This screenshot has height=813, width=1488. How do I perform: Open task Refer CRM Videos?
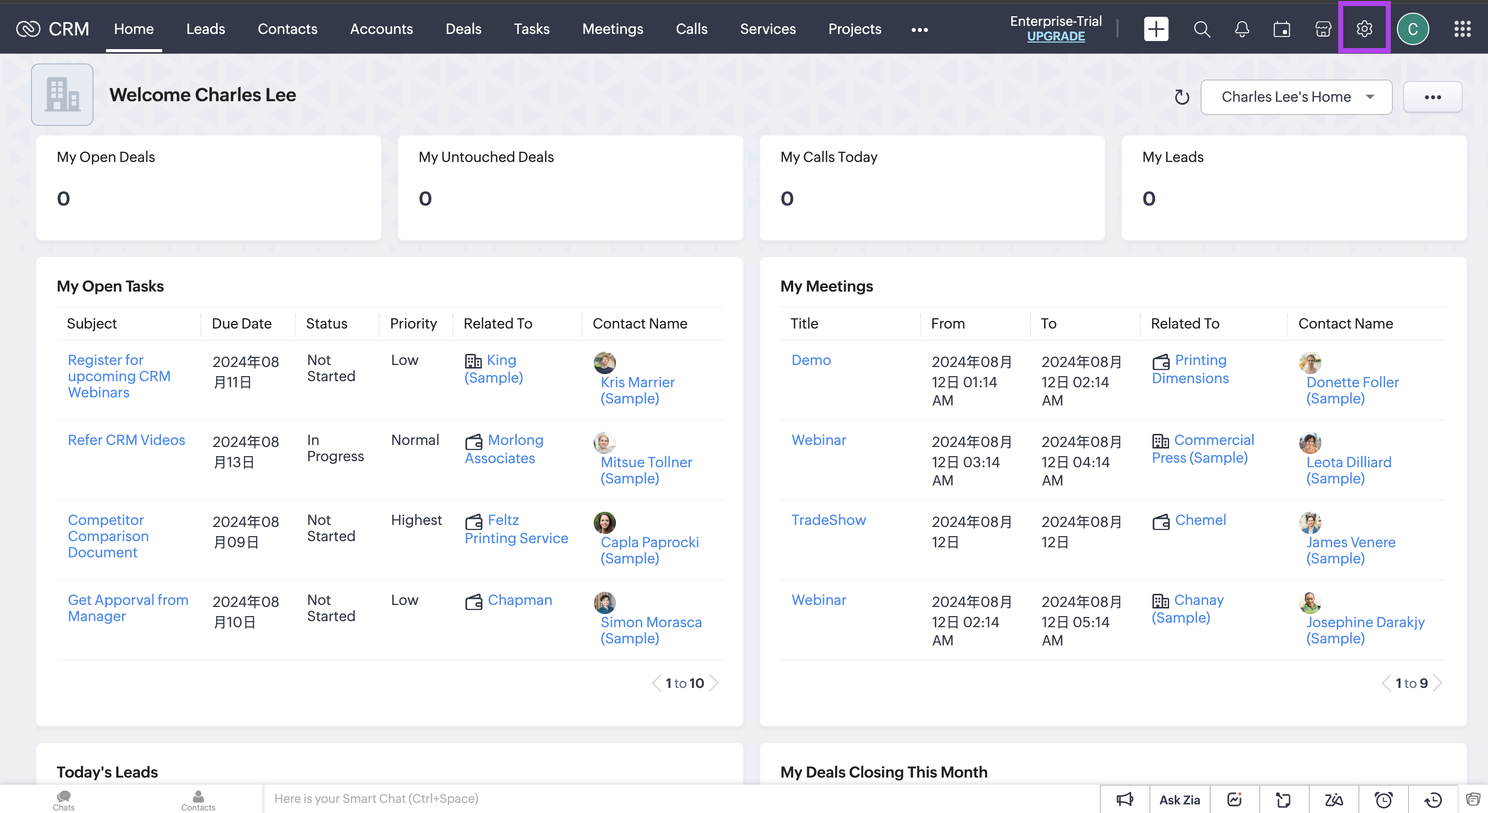pos(126,440)
